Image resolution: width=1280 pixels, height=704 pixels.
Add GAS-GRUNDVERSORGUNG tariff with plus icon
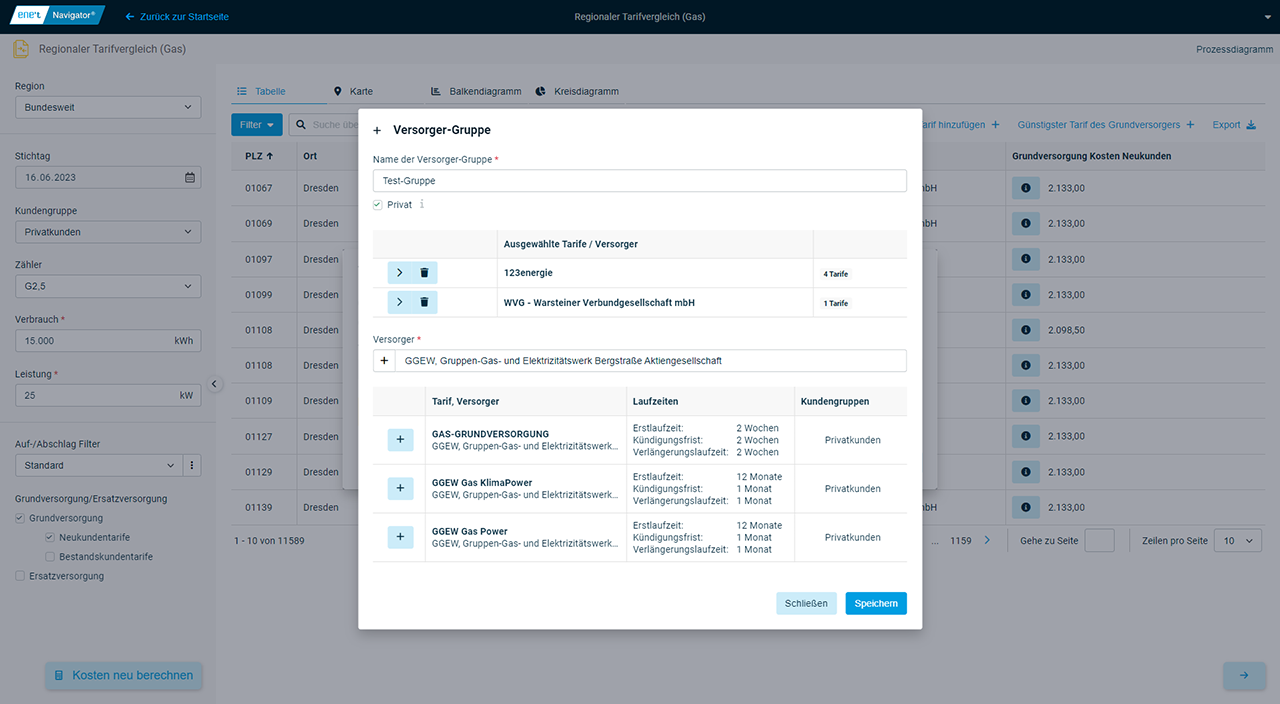click(x=399, y=440)
